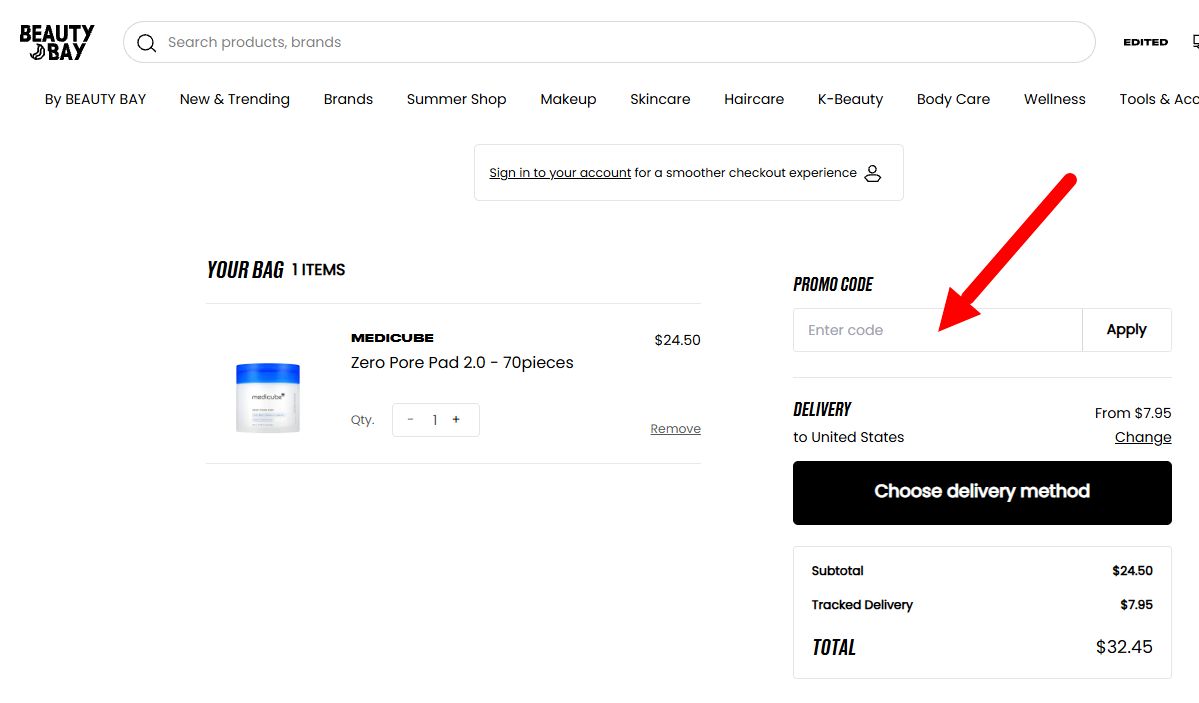Open the Brands menu
This screenshot has width=1199, height=703.
(348, 99)
